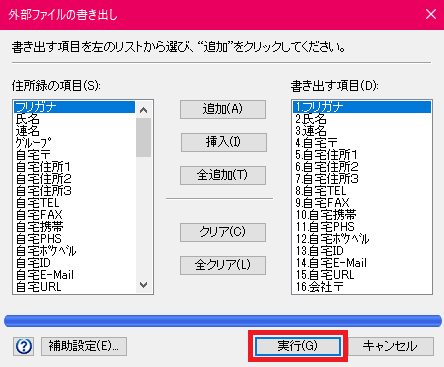444x367 pixels.
Task: Select 12.自宅ポケベル in export list
Action: pyautogui.click(x=362, y=239)
